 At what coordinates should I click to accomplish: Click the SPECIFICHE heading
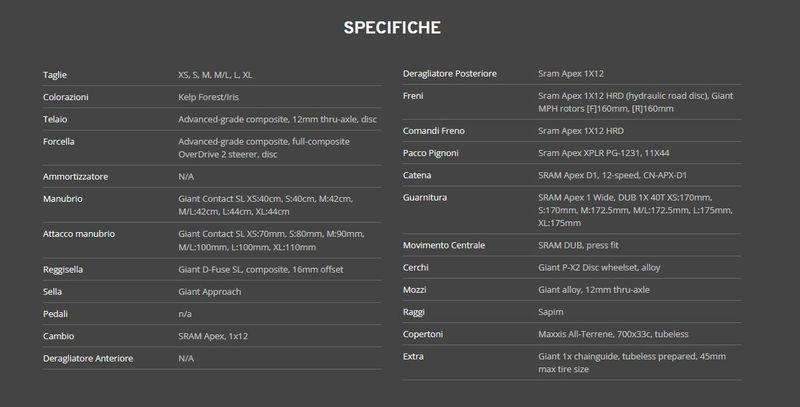pos(392,28)
